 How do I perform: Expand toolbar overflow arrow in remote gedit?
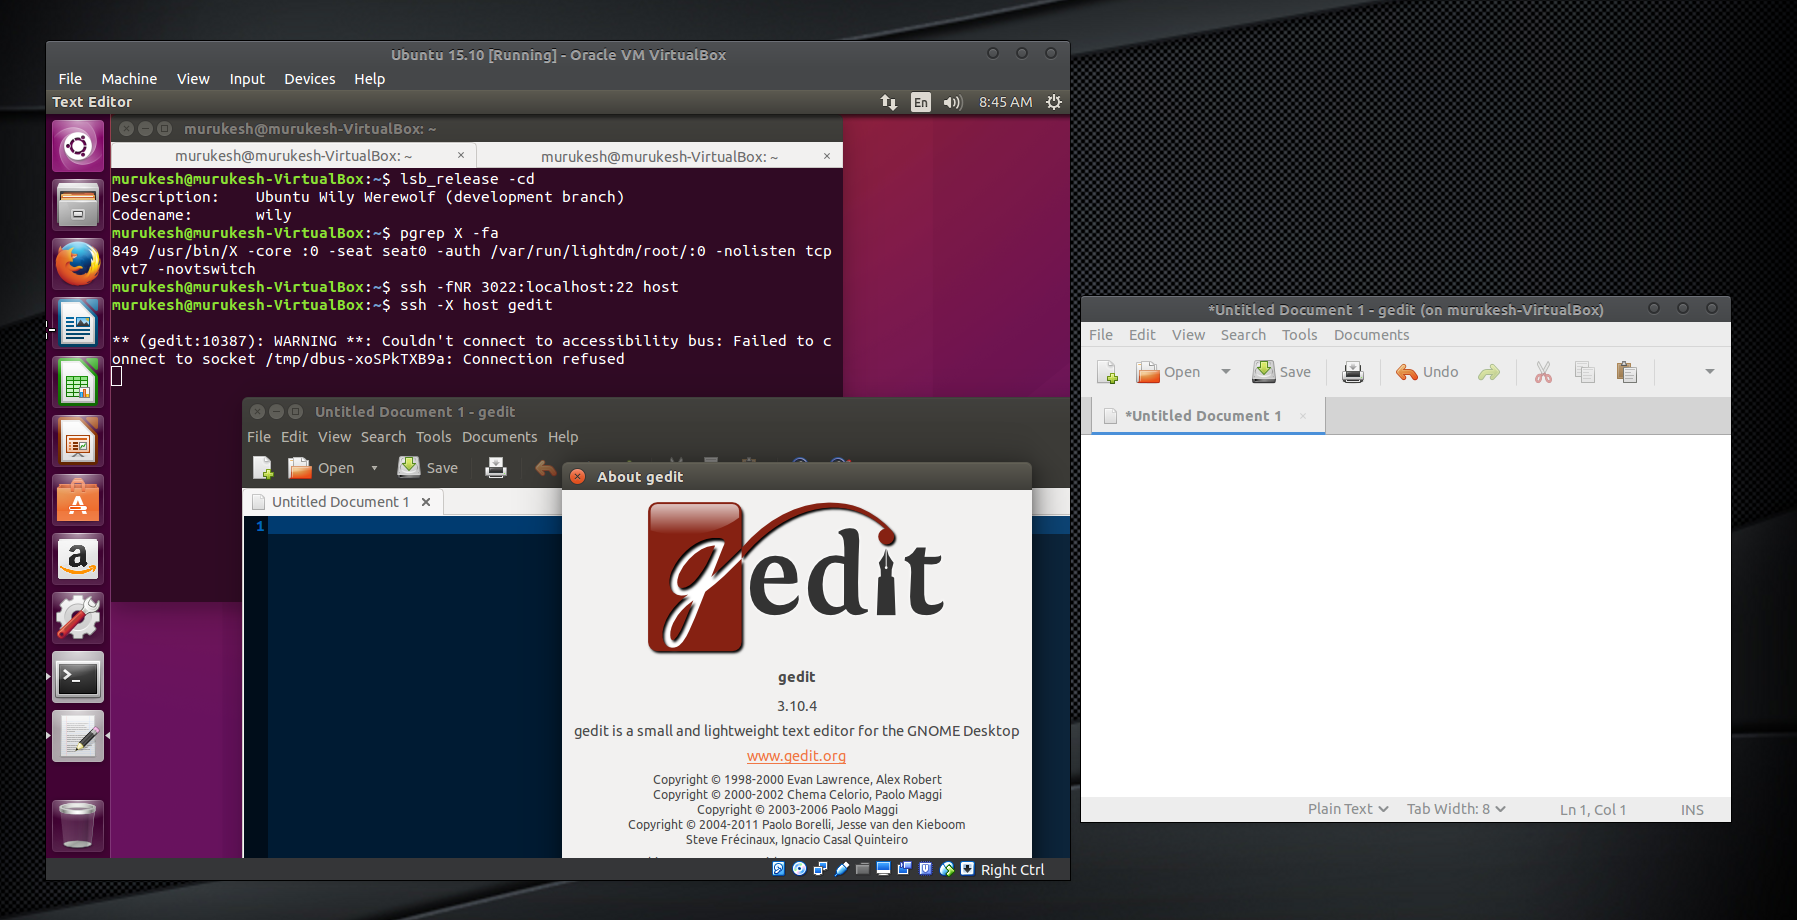[1709, 372]
